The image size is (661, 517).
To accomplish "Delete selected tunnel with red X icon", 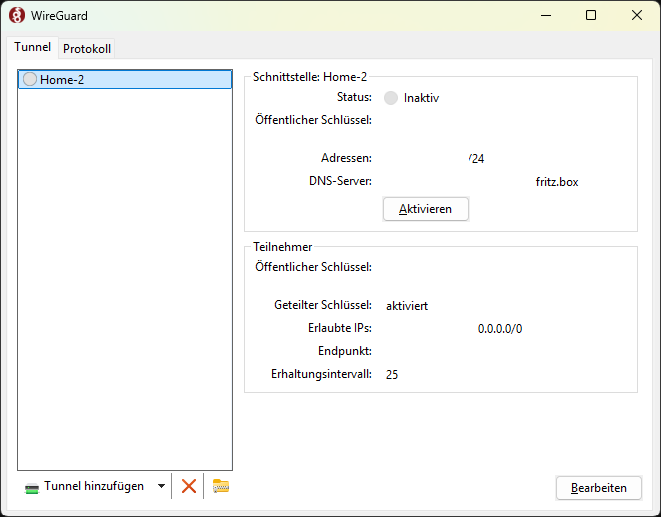I will point(188,486).
